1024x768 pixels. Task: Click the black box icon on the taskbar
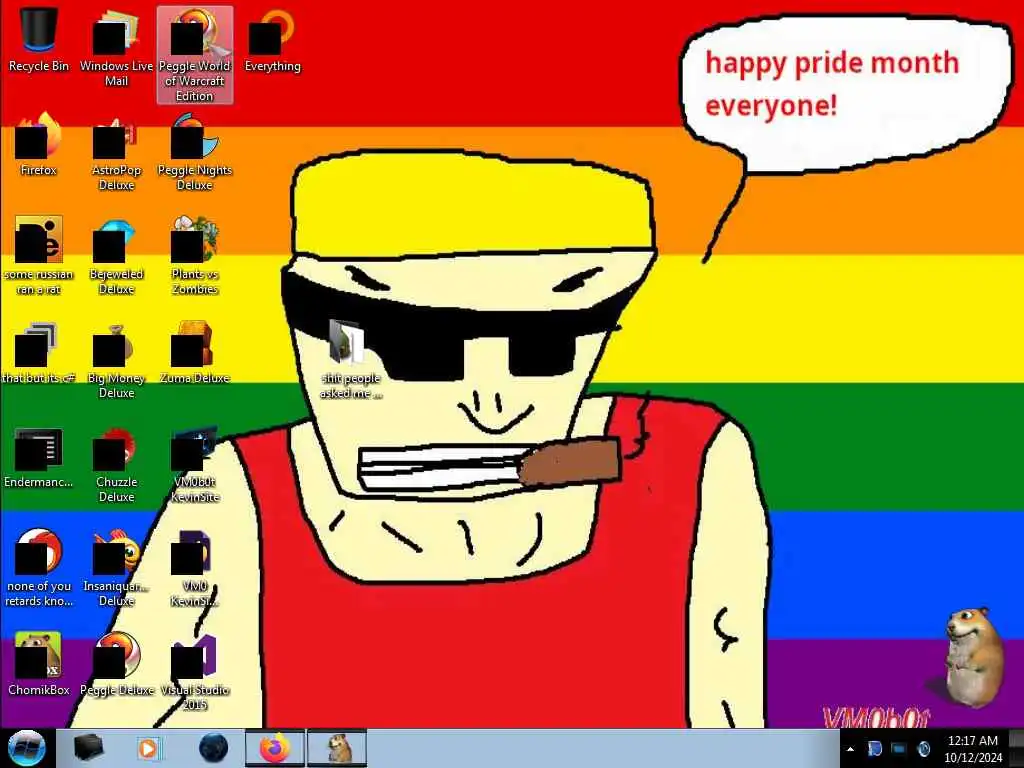point(88,748)
